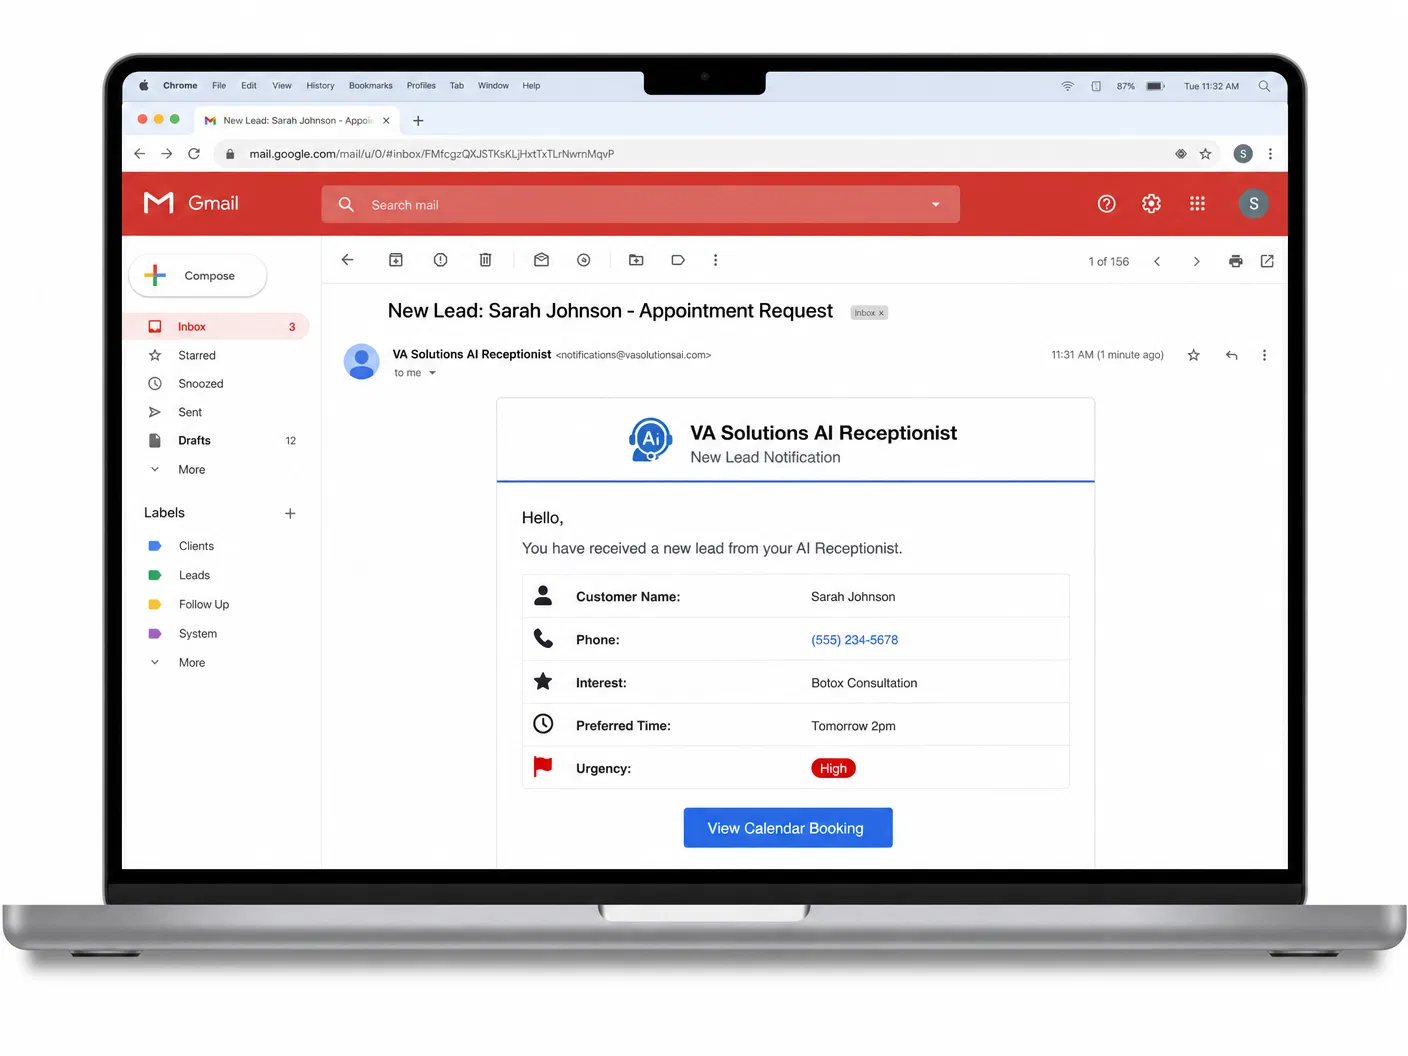Open the Bookmarks menu

point(370,86)
